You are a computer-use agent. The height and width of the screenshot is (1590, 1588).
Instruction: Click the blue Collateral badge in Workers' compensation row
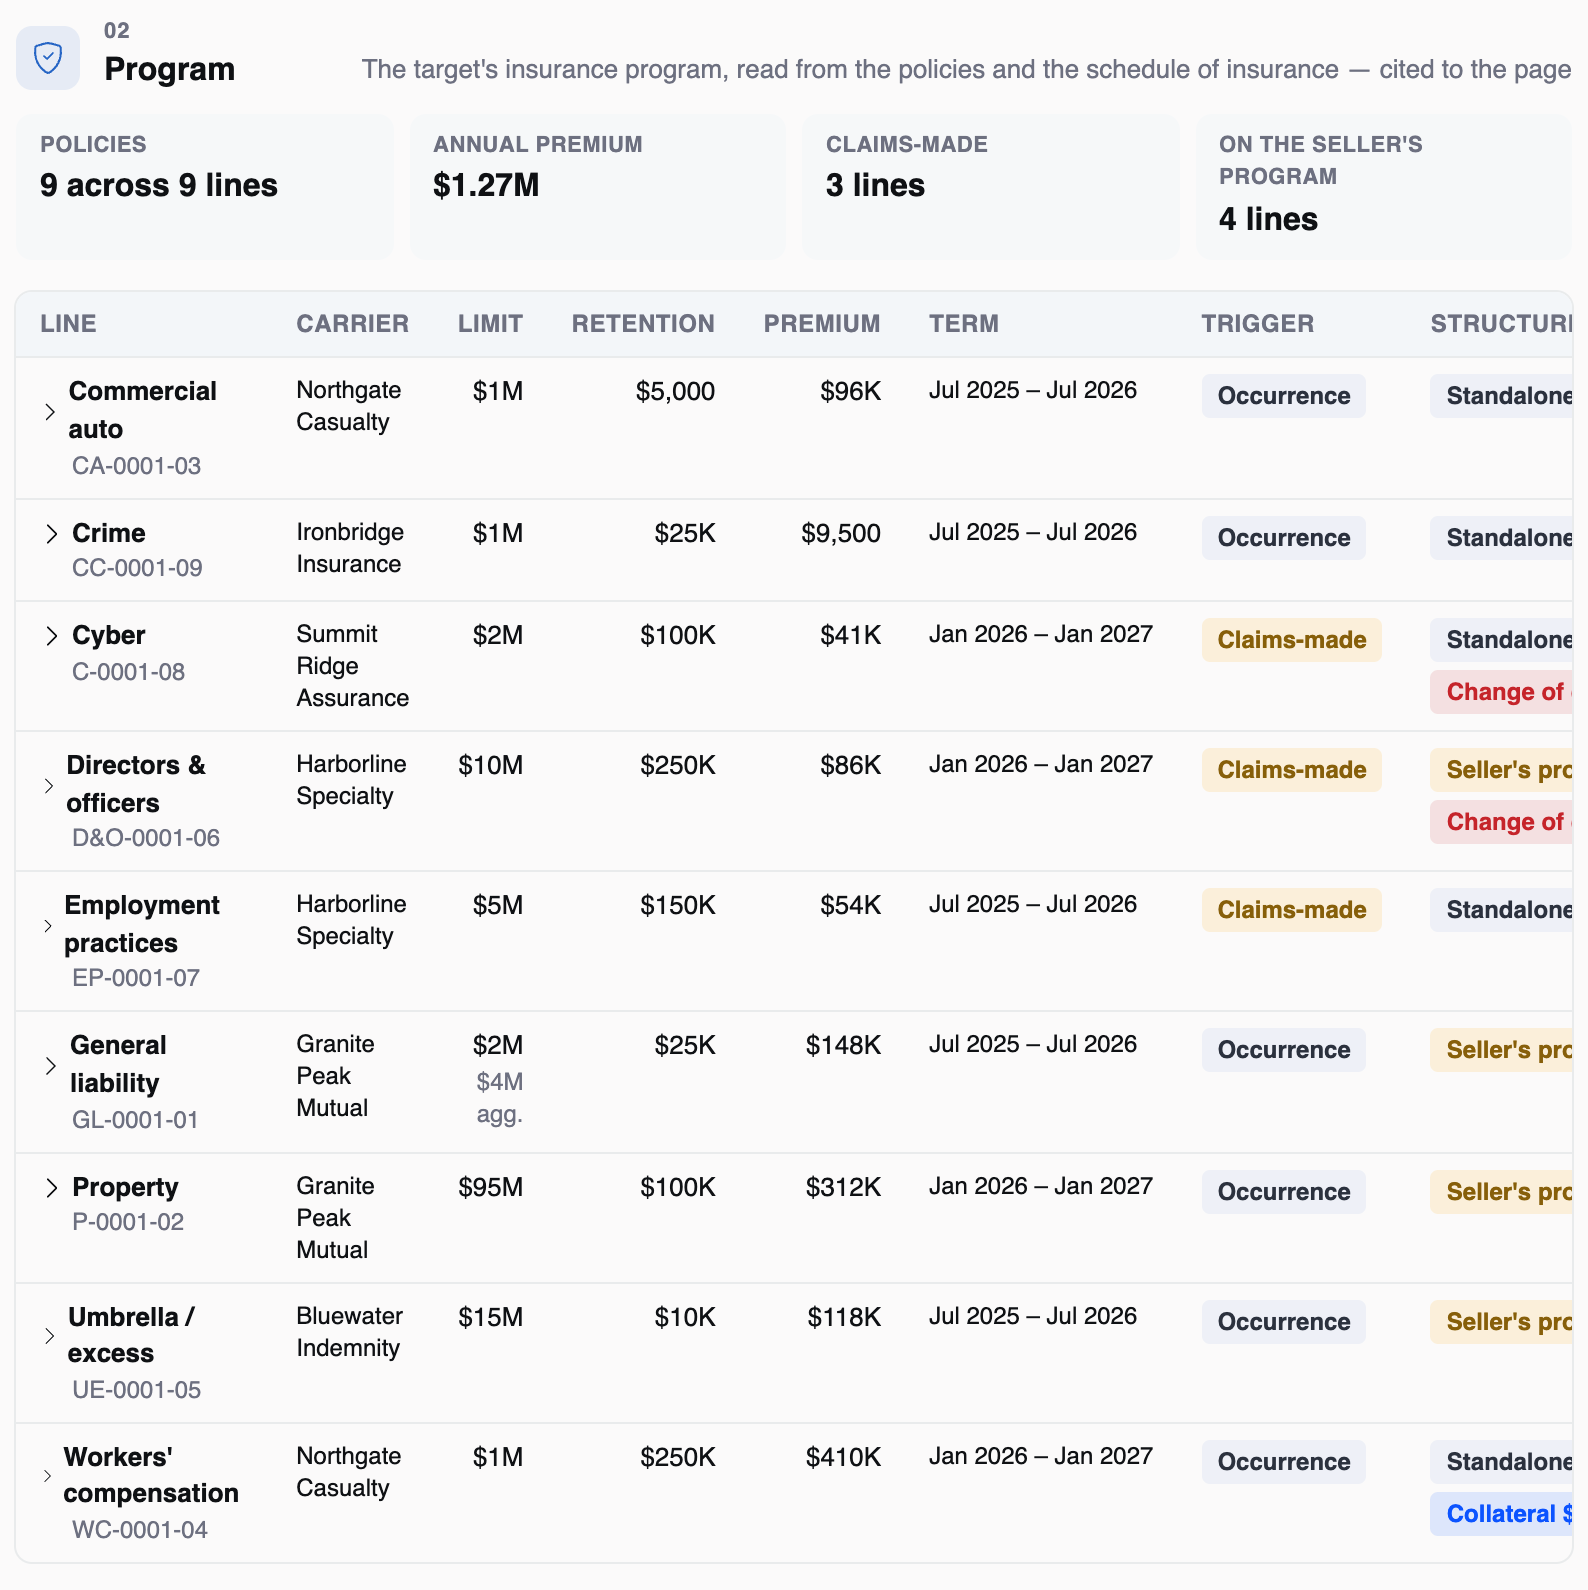tap(1502, 1514)
